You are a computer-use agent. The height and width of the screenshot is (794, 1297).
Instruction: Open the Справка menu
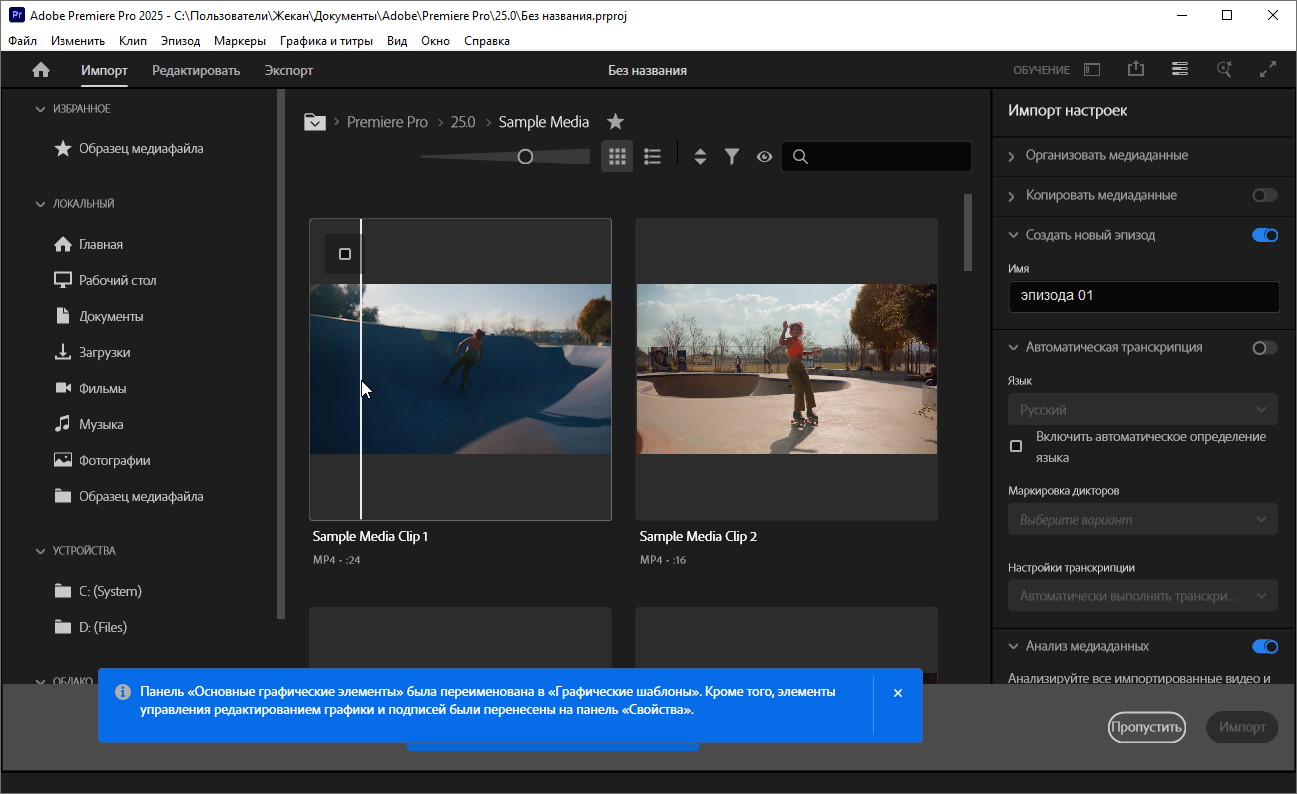pos(487,41)
